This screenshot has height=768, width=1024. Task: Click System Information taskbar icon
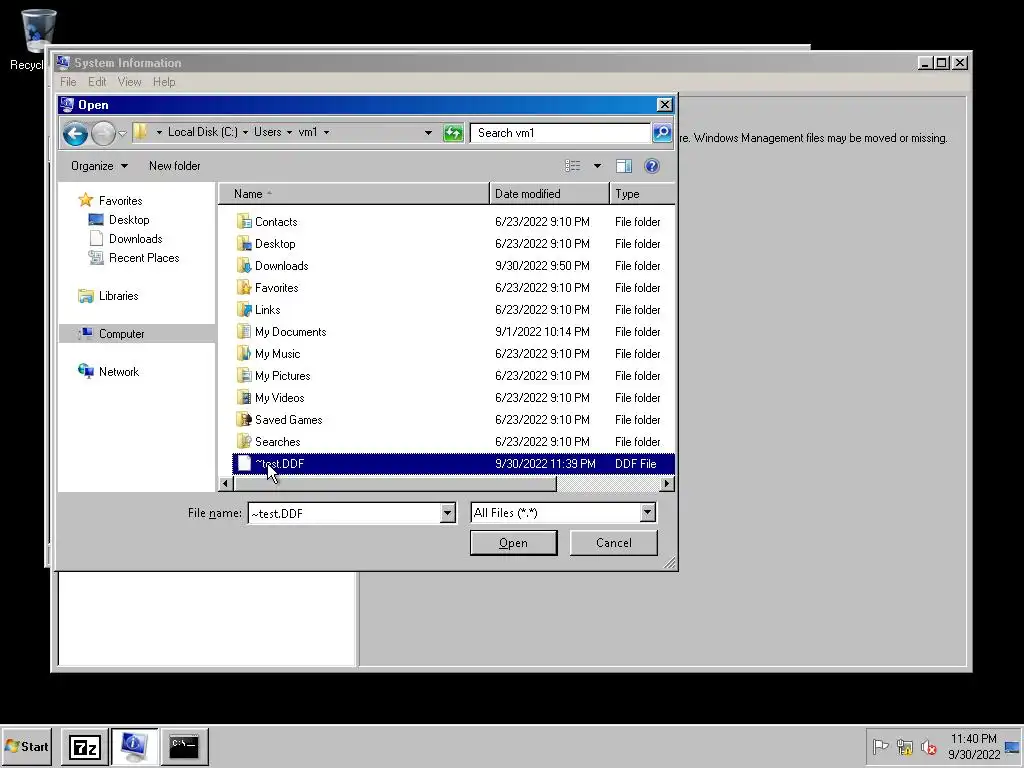[x=134, y=746]
